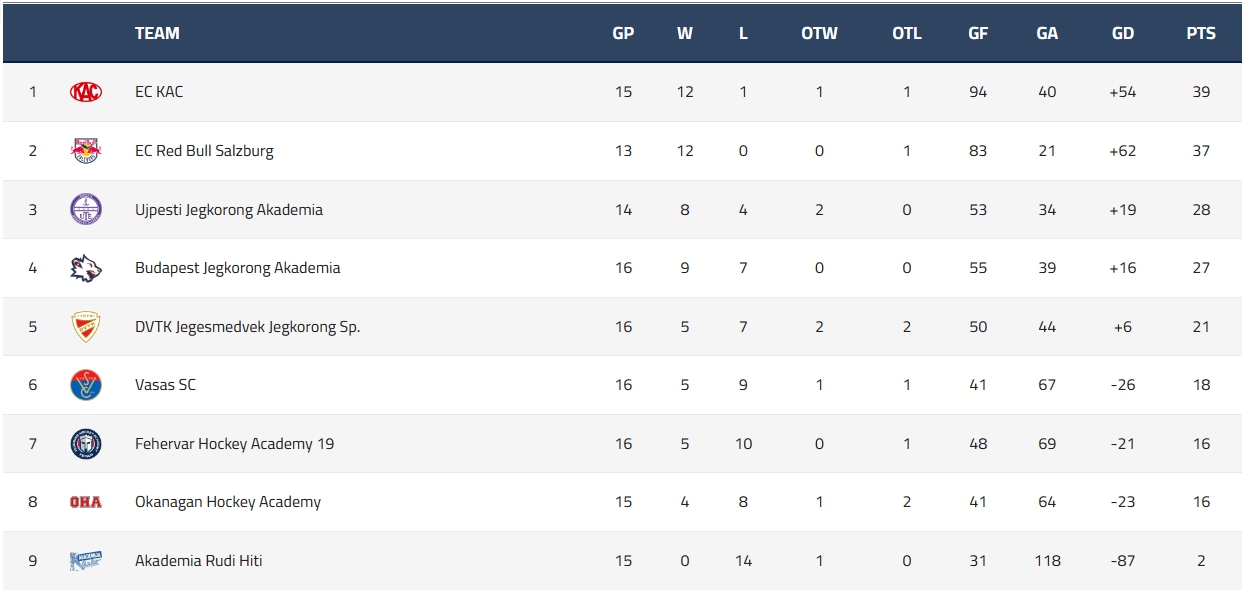
Task: Sort standings by PTS column header
Action: pyautogui.click(x=1201, y=33)
